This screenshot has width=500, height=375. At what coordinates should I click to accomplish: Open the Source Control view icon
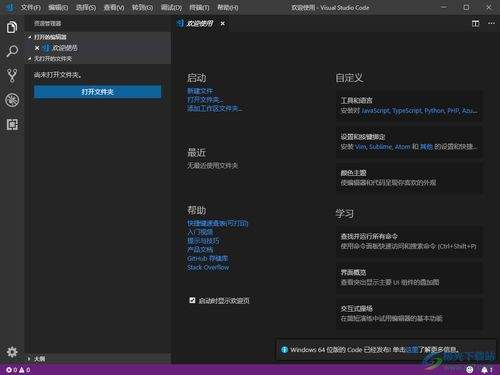point(12,76)
